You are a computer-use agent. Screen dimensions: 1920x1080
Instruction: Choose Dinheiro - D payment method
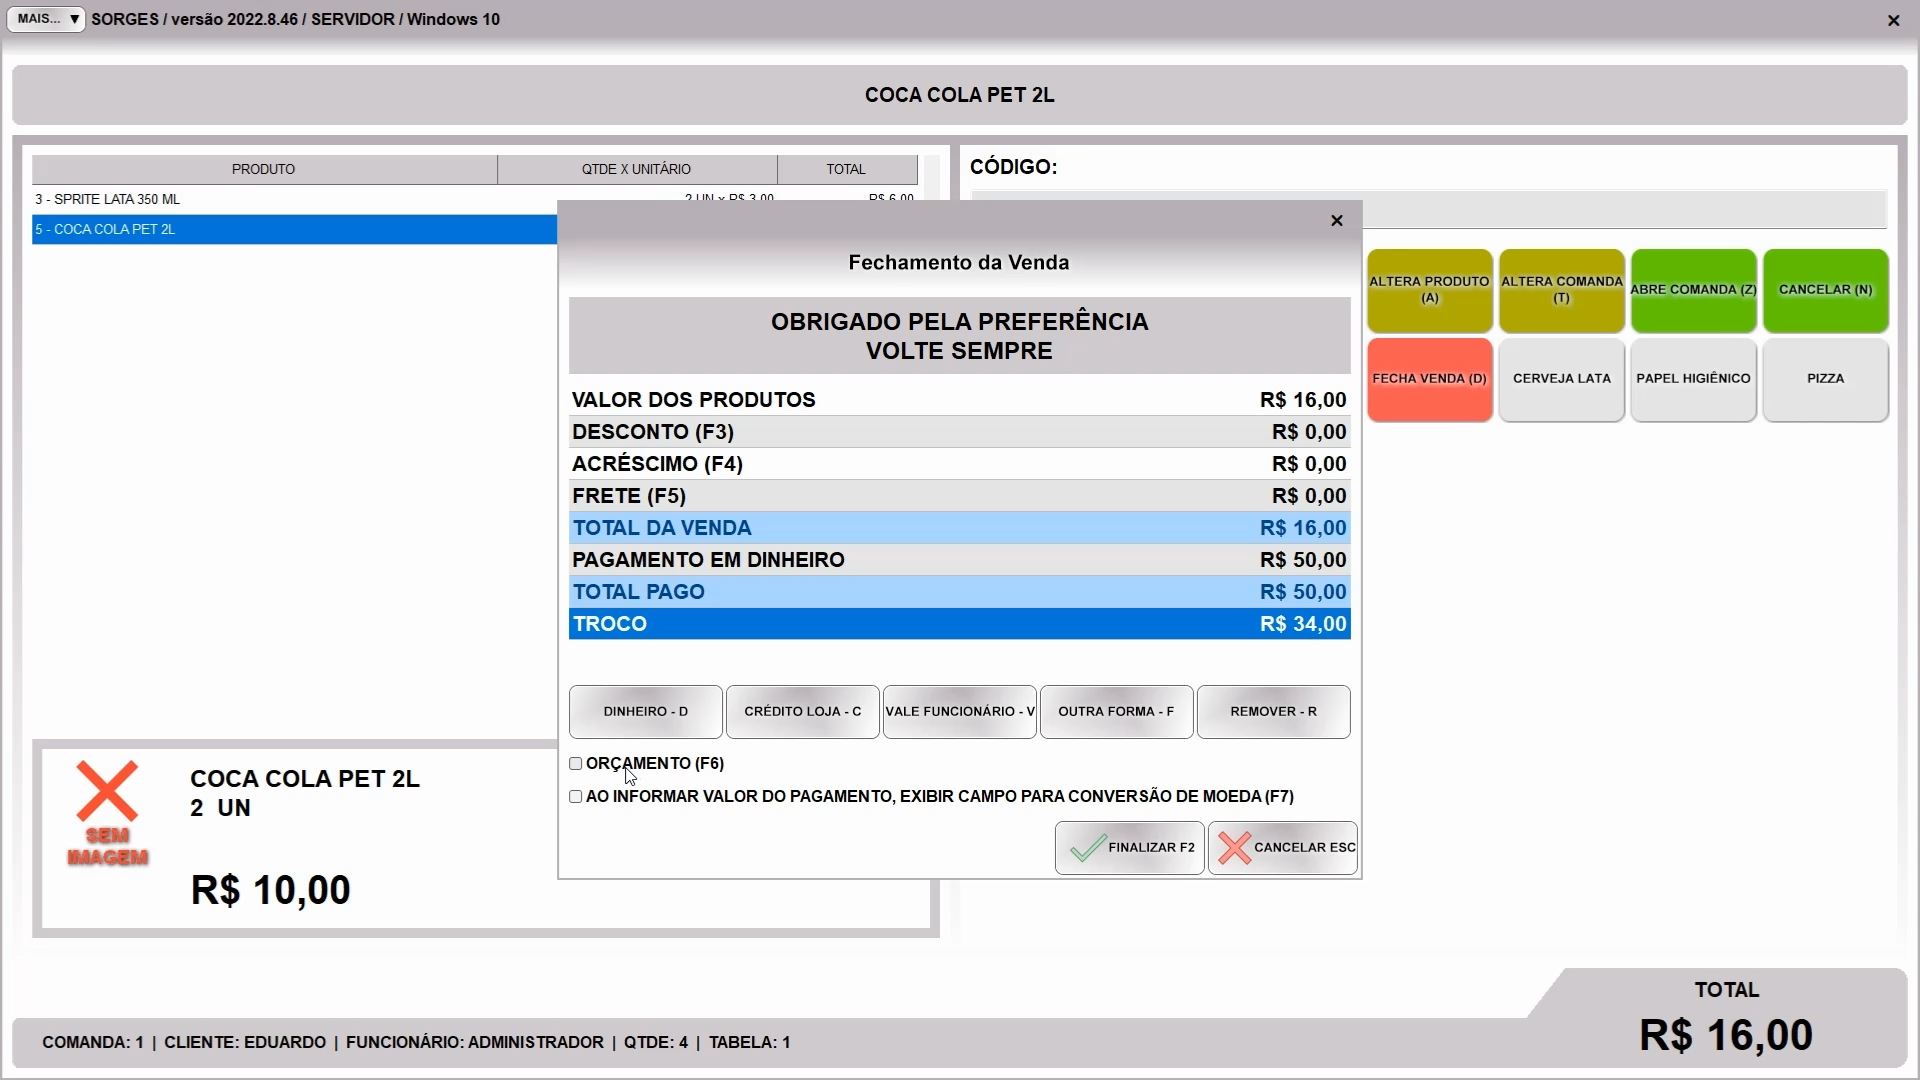coord(645,712)
